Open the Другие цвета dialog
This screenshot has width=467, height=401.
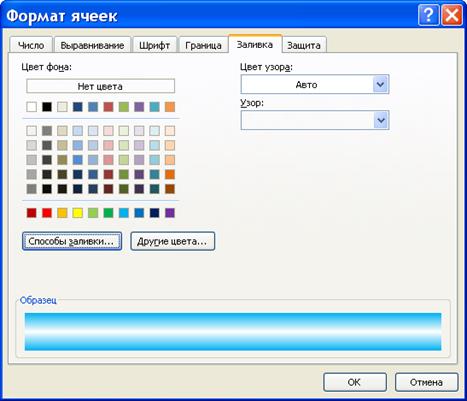[172, 241]
